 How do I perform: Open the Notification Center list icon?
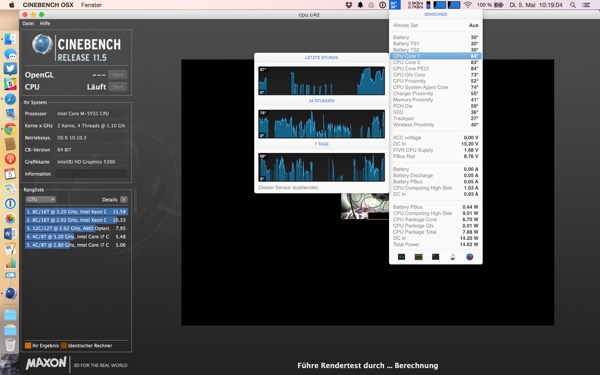coord(586,5)
